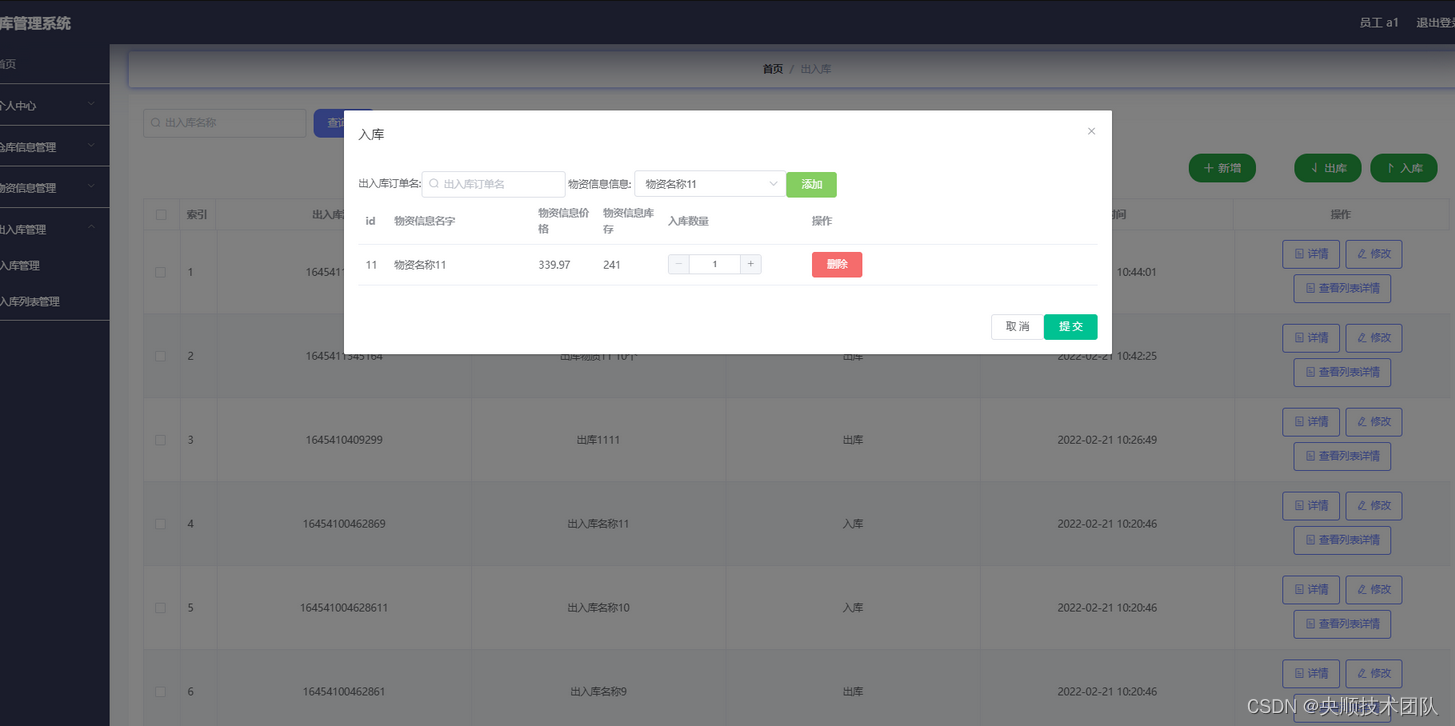The width and height of the screenshot is (1455, 726).
Task: Toggle the select-all checkbox in table header
Action: pyautogui.click(x=161, y=214)
